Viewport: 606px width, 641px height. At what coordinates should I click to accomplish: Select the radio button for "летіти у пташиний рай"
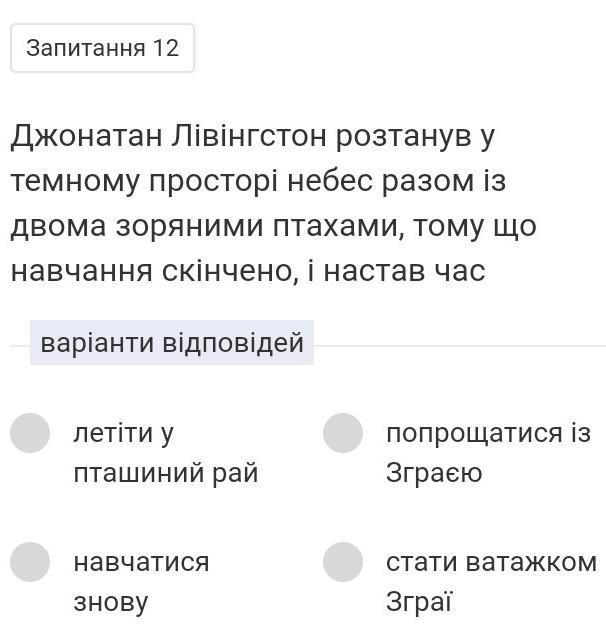(30, 433)
